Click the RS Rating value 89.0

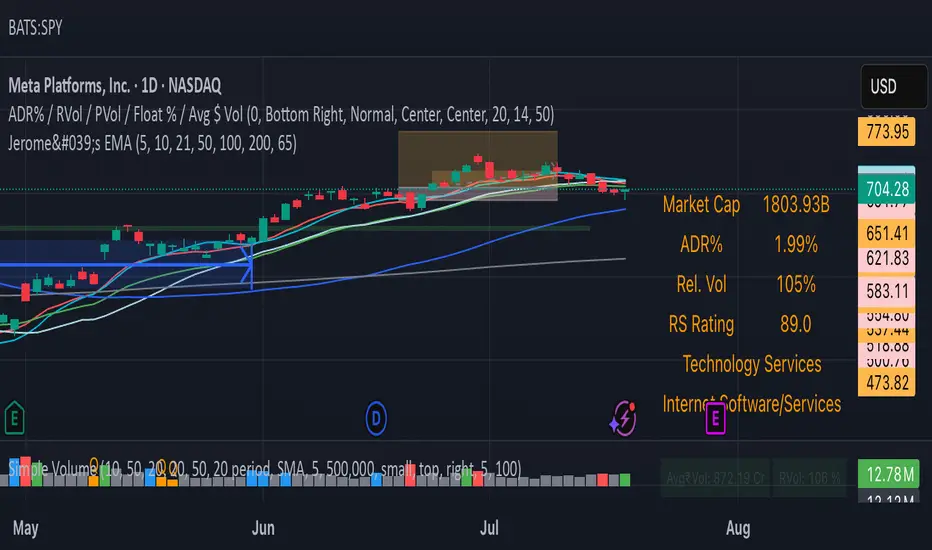tap(796, 324)
